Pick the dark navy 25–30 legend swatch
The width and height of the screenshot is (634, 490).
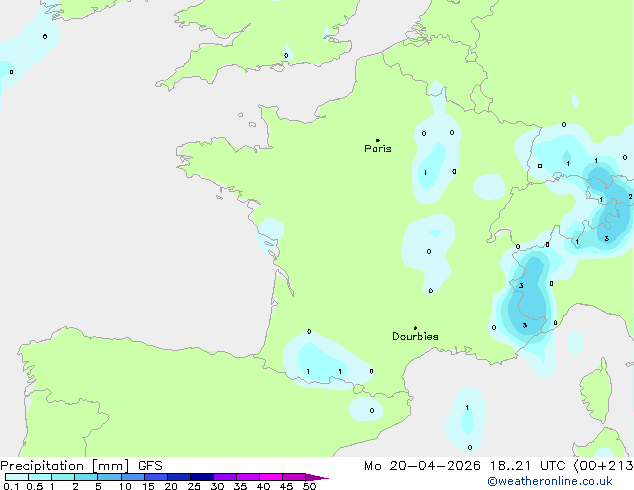click(x=202, y=477)
